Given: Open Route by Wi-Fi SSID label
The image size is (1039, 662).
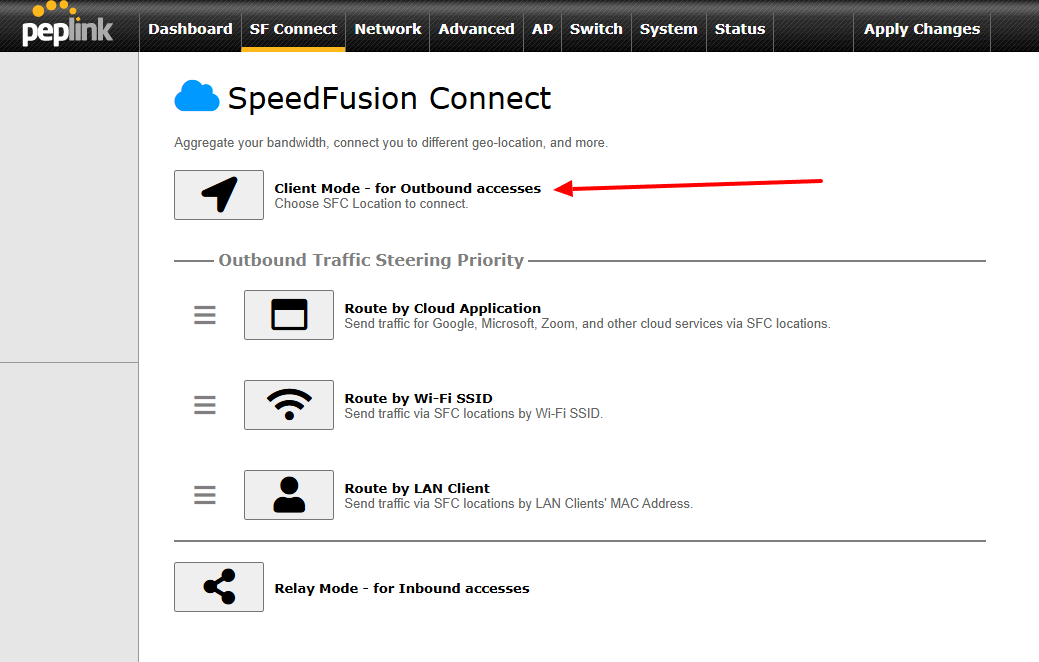Looking at the screenshot, I should click(x=418, y=399).
